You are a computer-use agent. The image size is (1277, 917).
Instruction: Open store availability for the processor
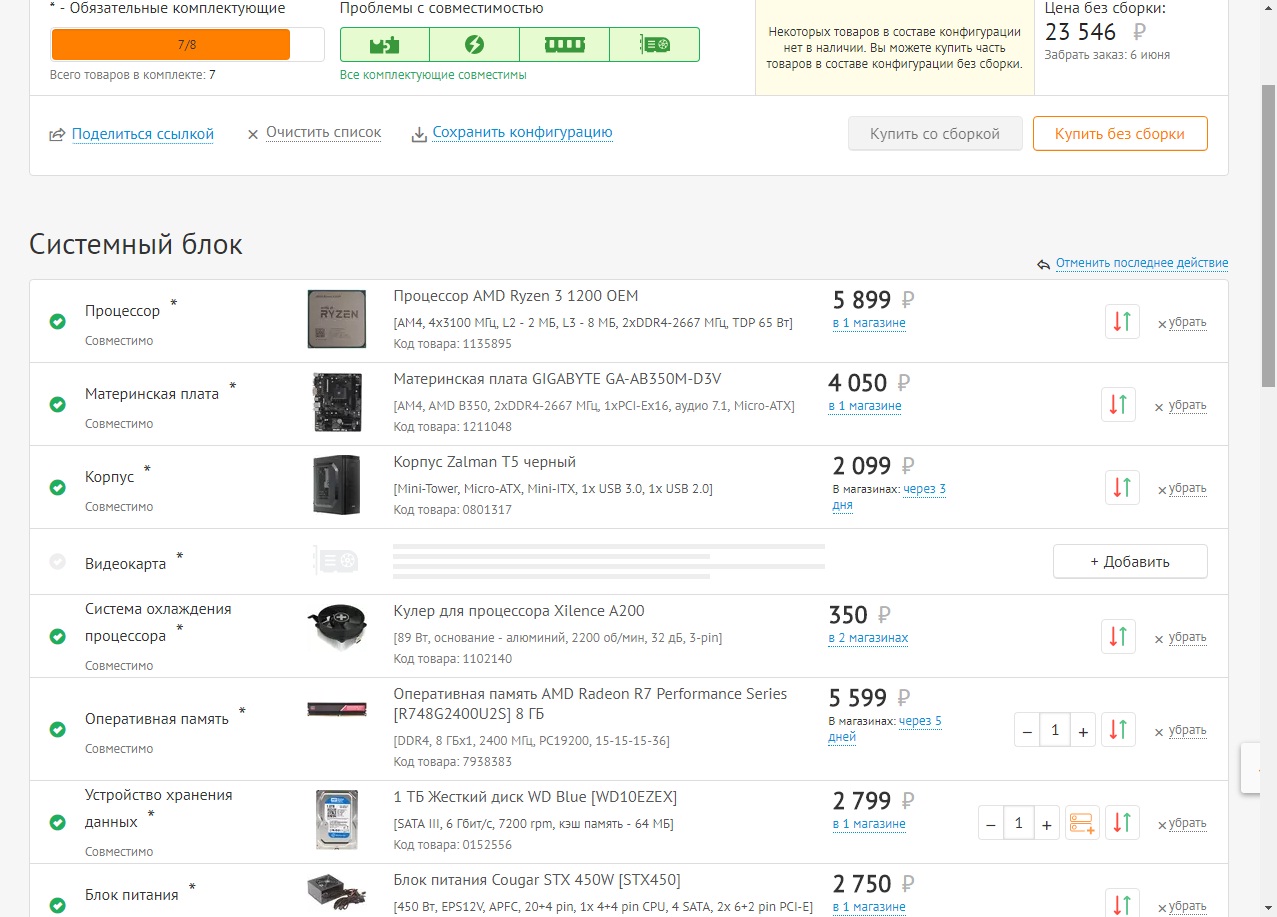coord(869,323)
